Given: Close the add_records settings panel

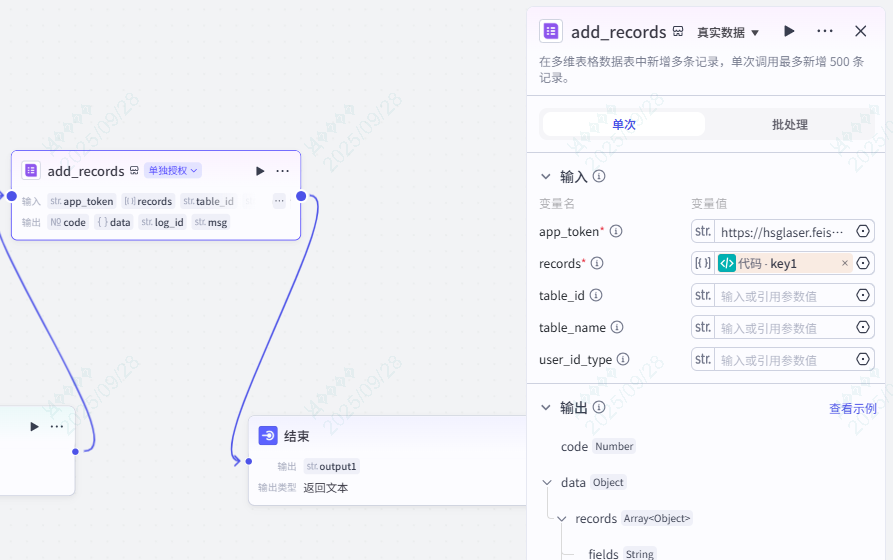Looking at the screenshot, I should coord(861,31).
